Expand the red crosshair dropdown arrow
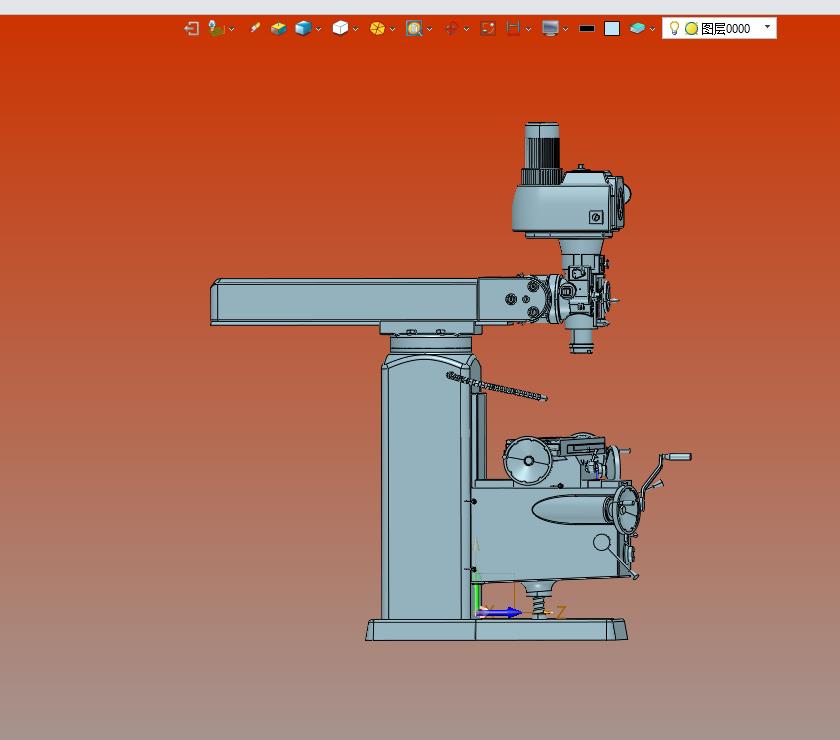The height and width of the screenshot is (740, 840). (467, 29)
